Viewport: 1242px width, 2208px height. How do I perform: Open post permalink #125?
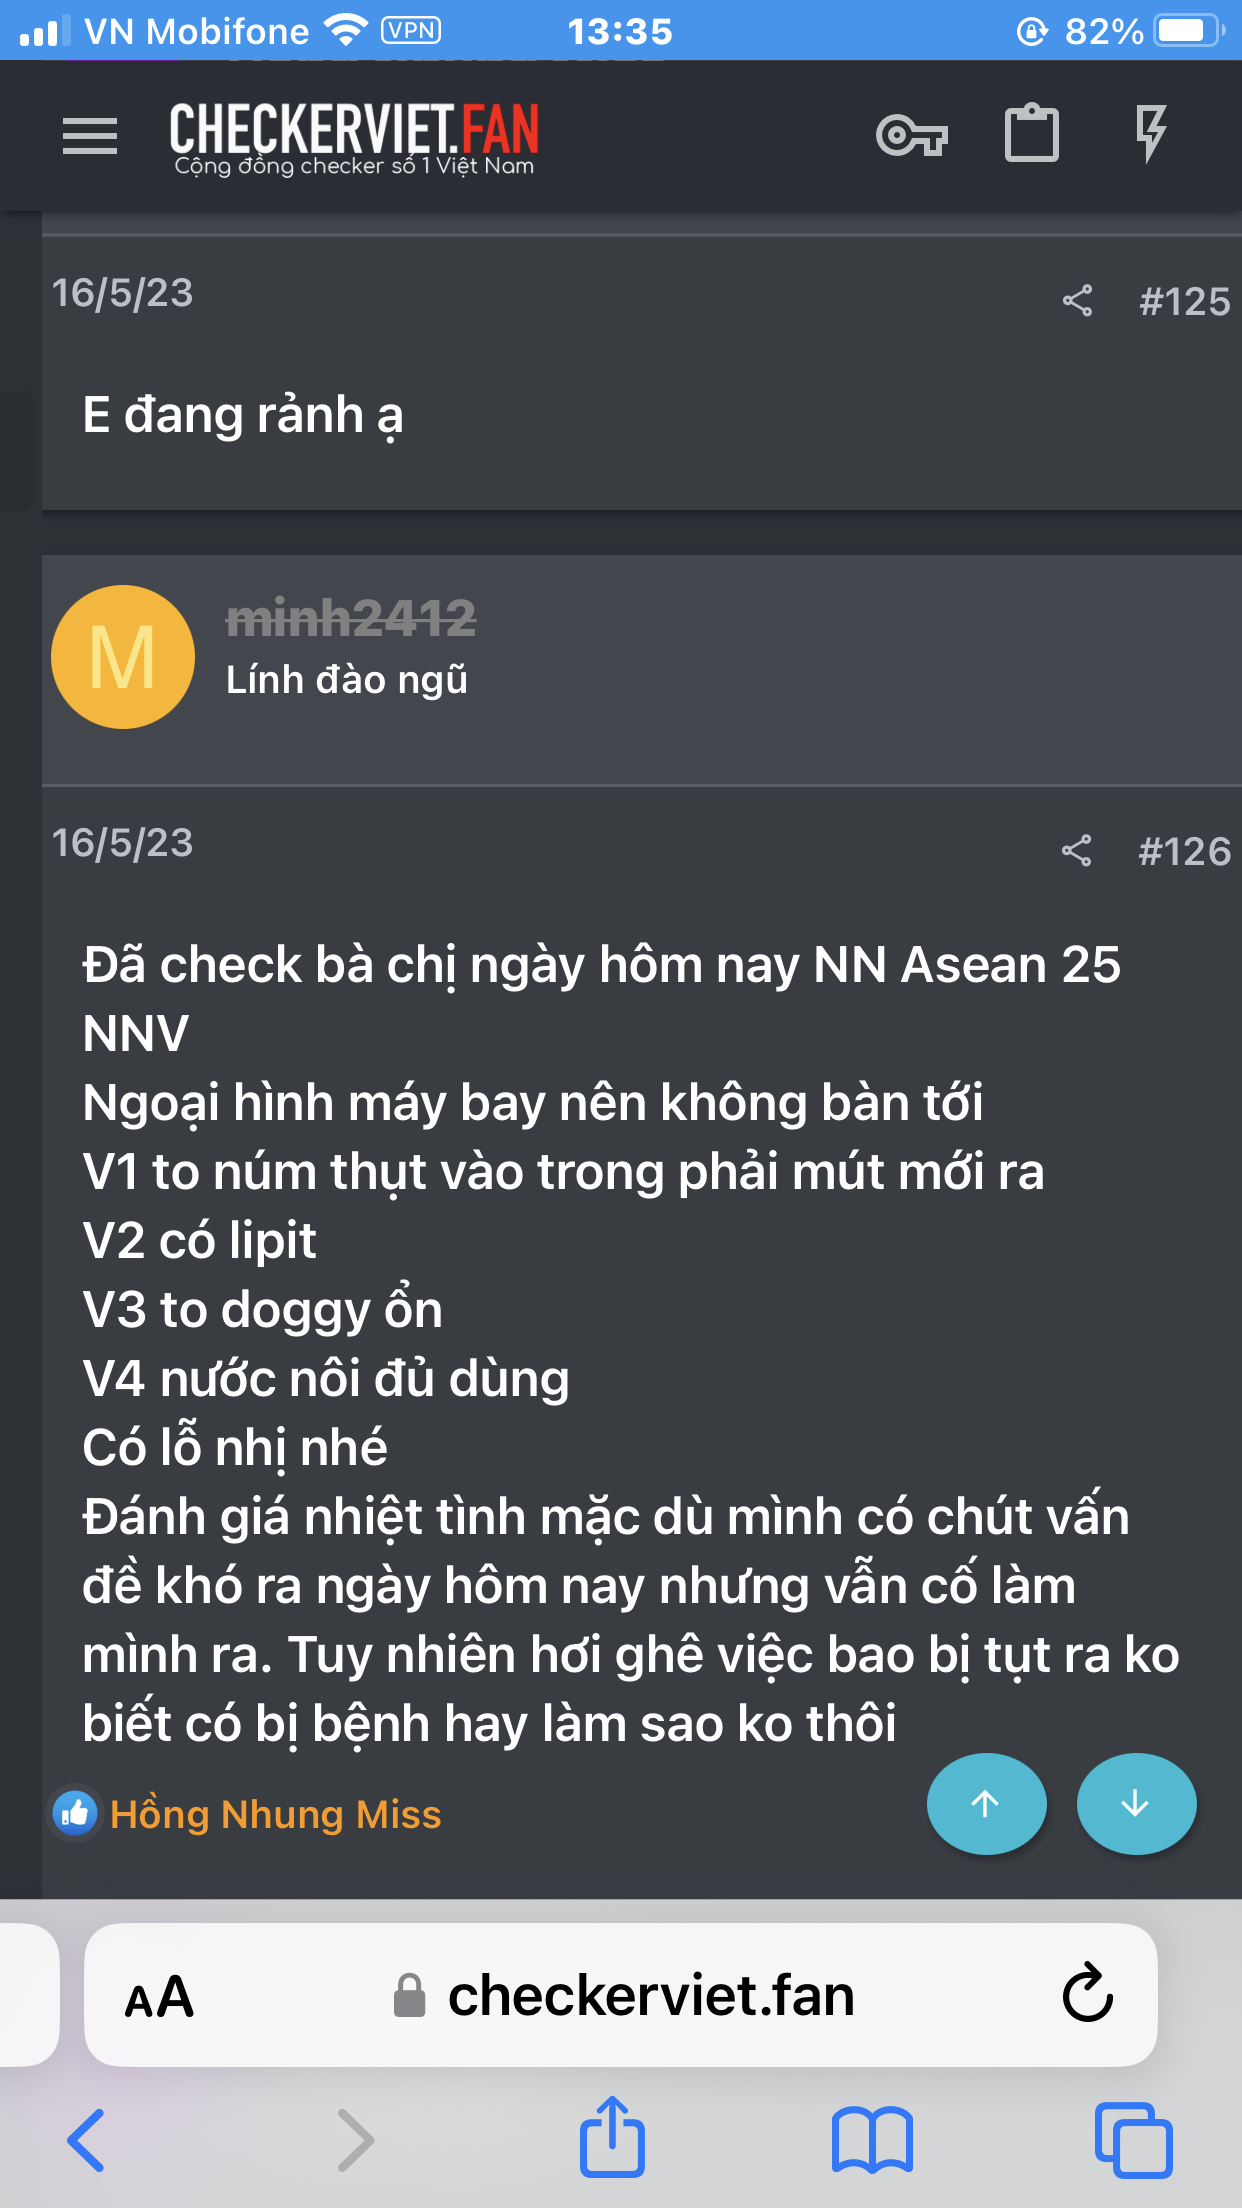[1185, 301]
